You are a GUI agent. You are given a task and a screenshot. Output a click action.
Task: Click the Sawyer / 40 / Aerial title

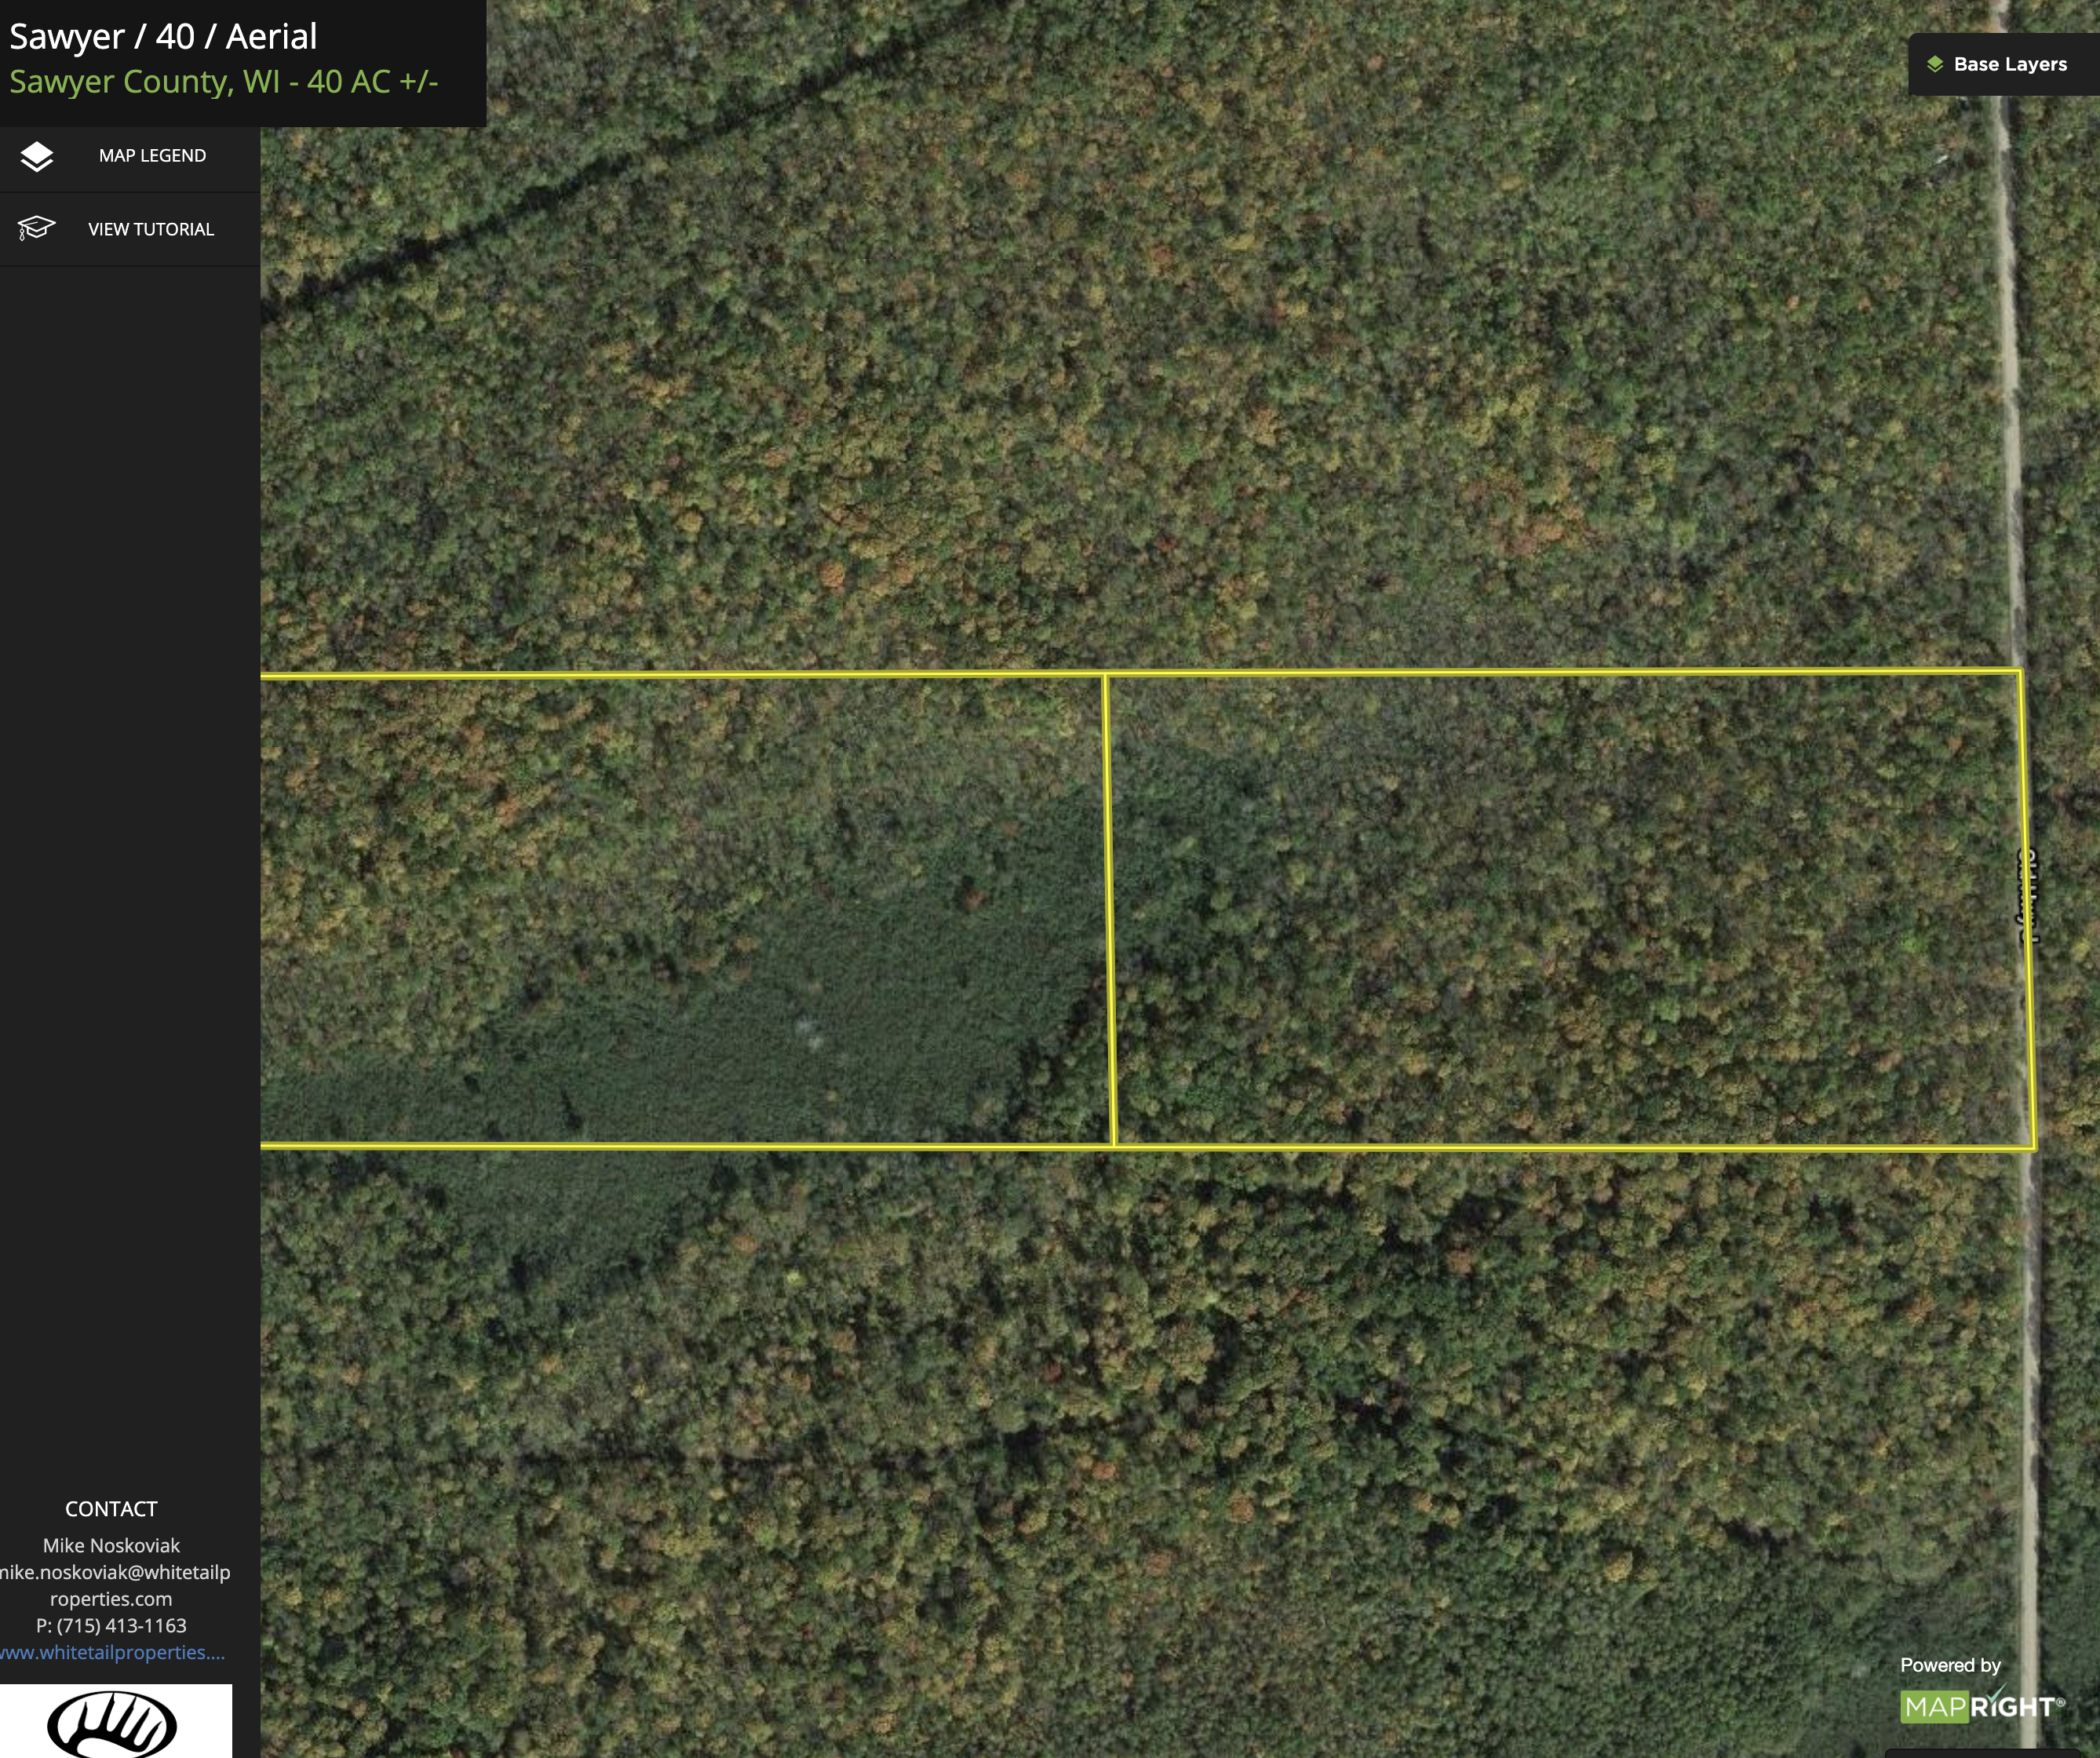pyautogui.click(x=163, y=37)
